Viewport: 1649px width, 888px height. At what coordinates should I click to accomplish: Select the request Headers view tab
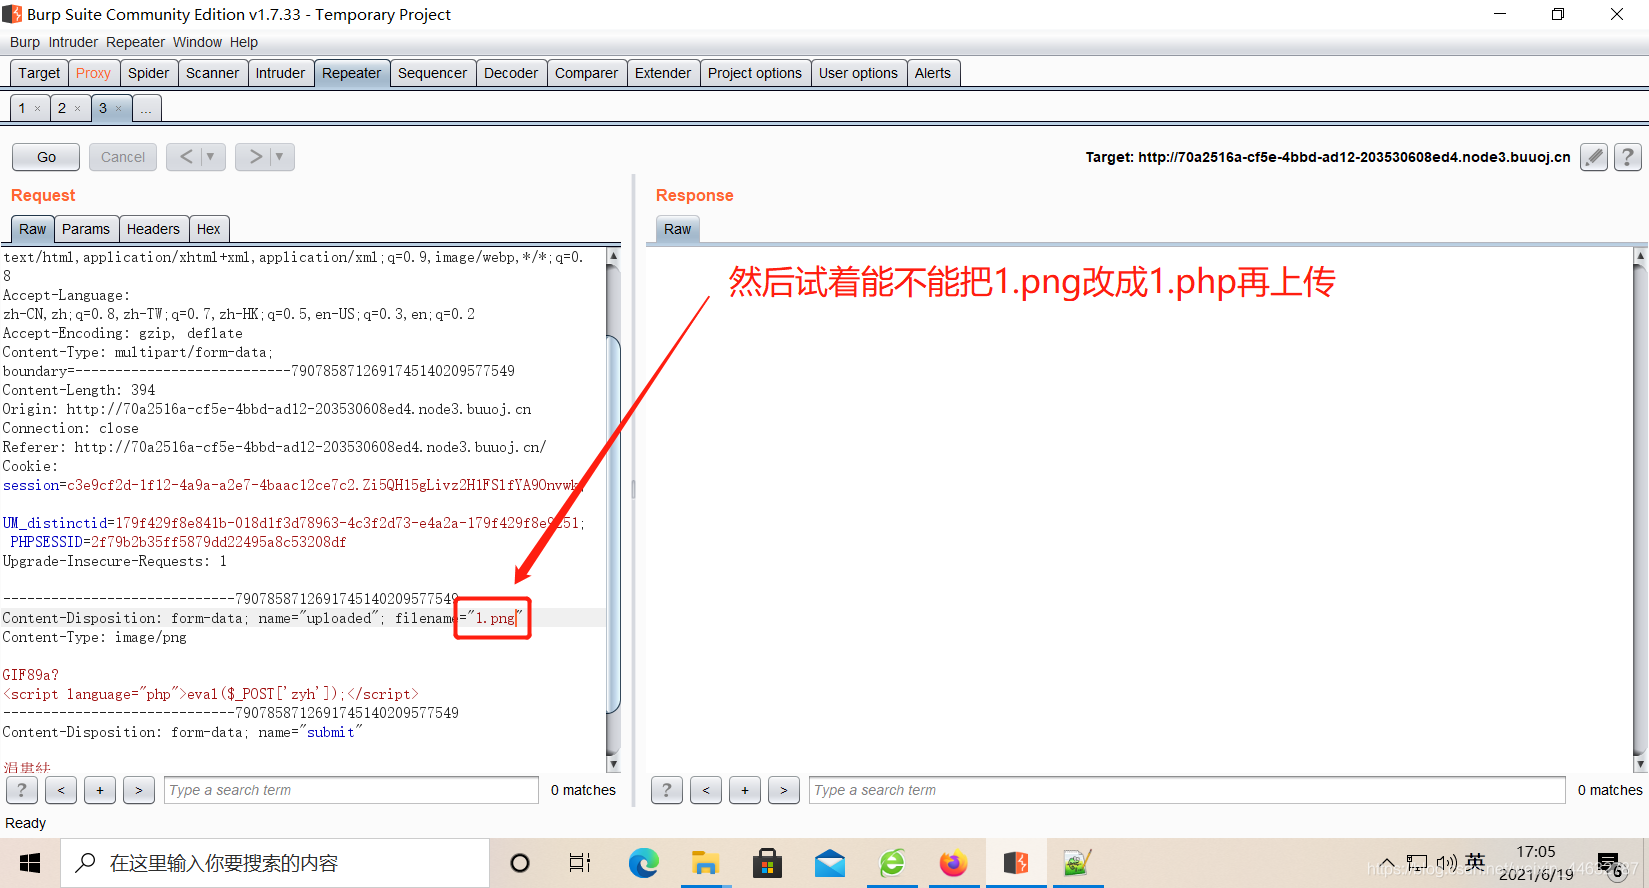click(x=153, y=229)
